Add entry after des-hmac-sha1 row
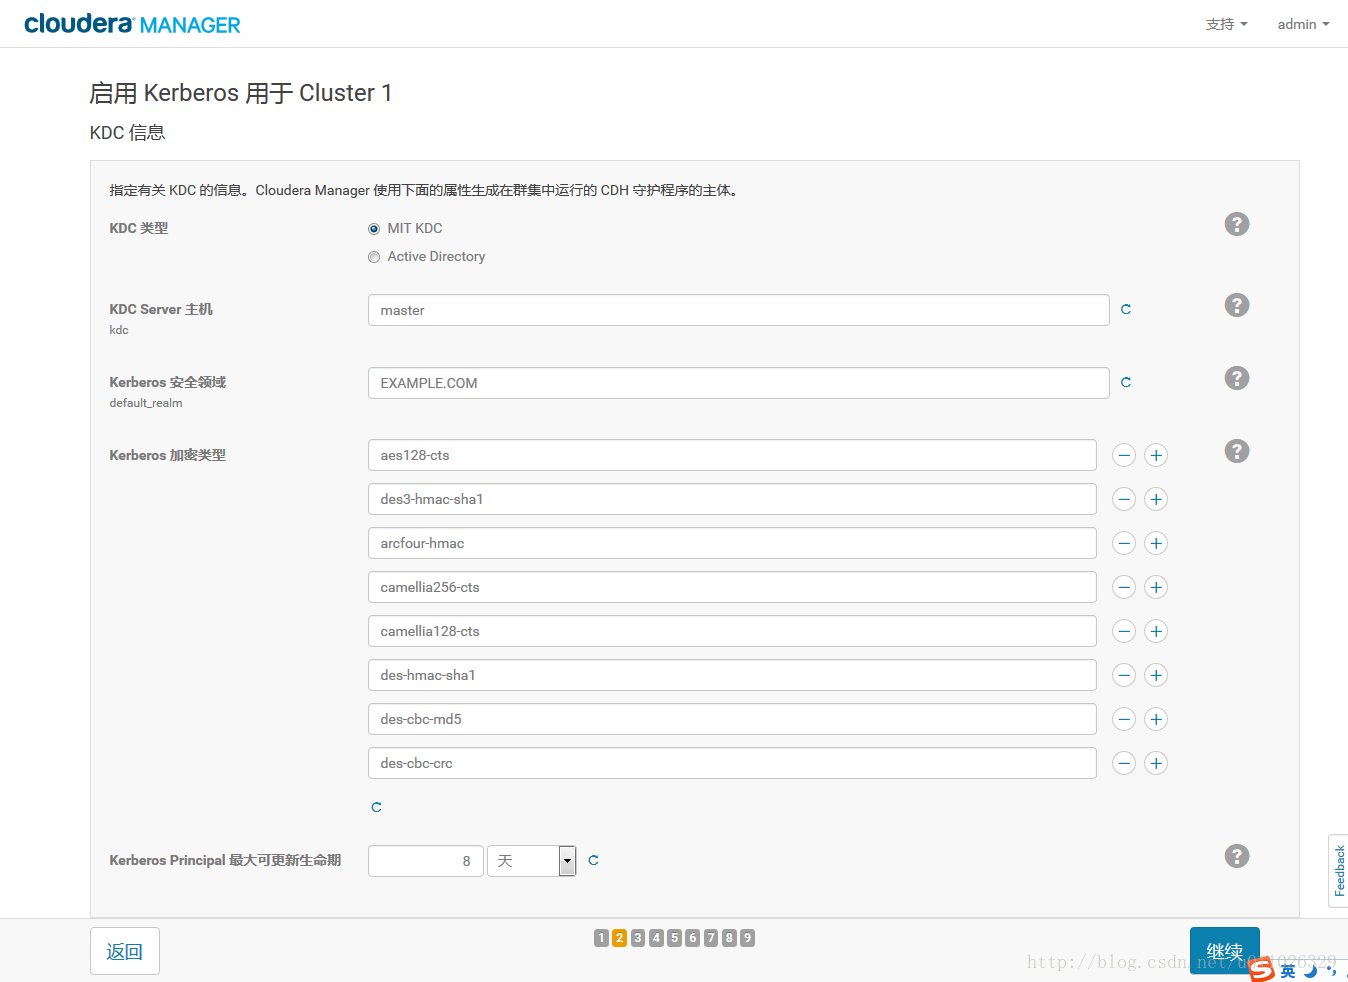The width and height of the screenshot is (1348, 982). click(1156, 675)
